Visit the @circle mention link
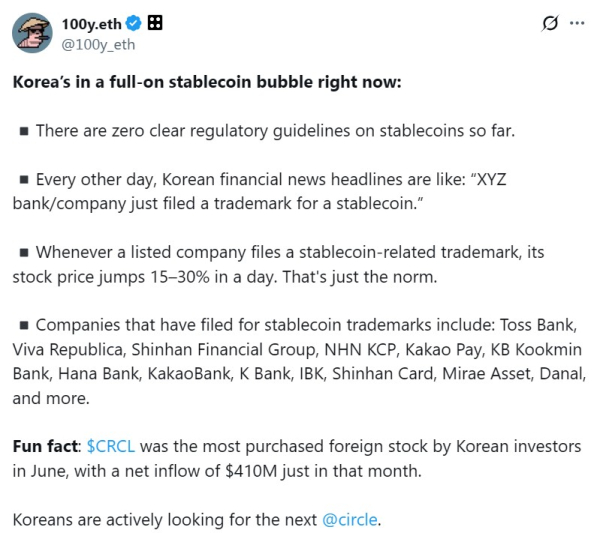Image resolution: width=600 pixels, height=533 pixels. tap(350, 520)
